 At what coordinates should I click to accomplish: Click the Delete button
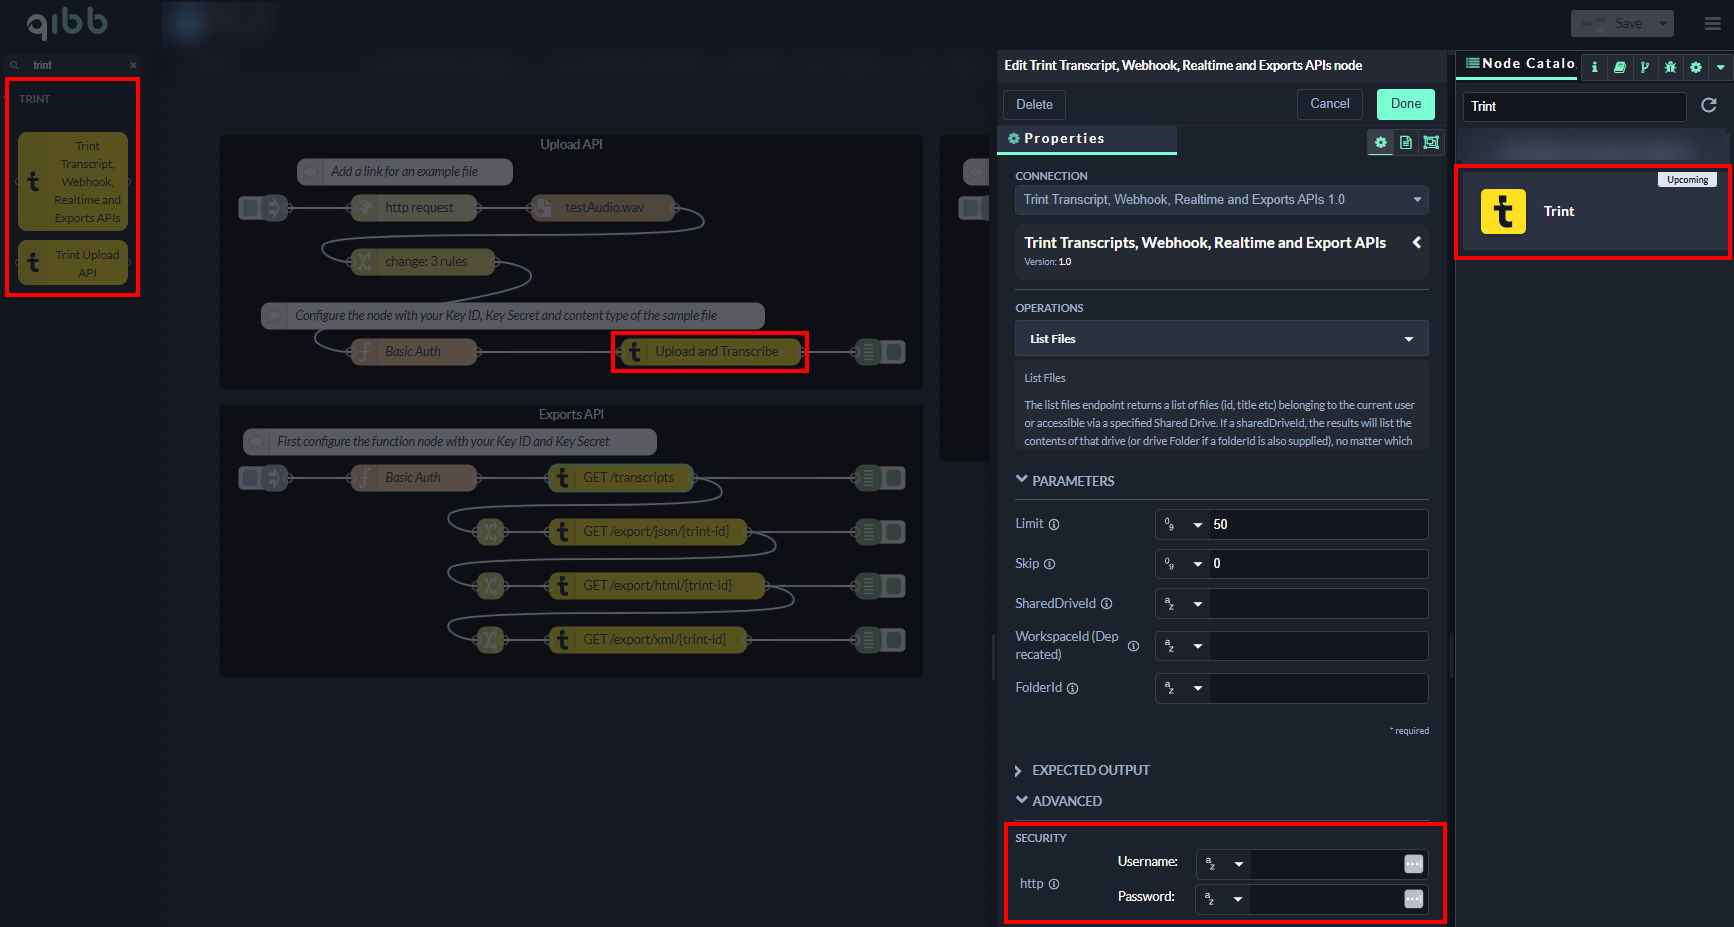pos(1034,104)
